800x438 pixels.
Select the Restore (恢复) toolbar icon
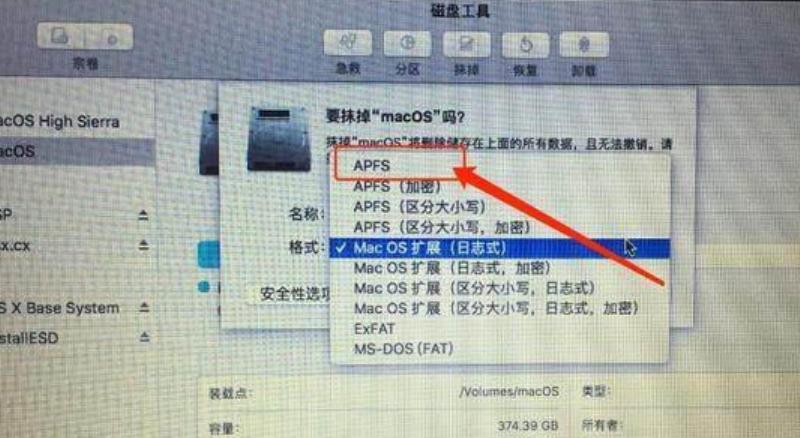tap(526, 45)
